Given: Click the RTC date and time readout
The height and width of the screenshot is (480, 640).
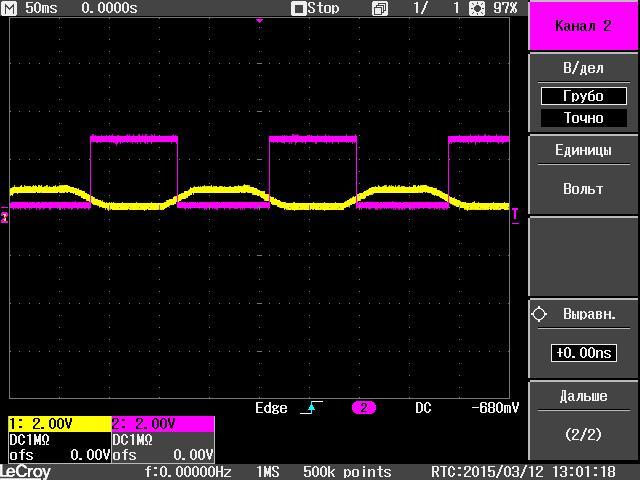Looking at the screenshot, I should [x=523, y=472].
